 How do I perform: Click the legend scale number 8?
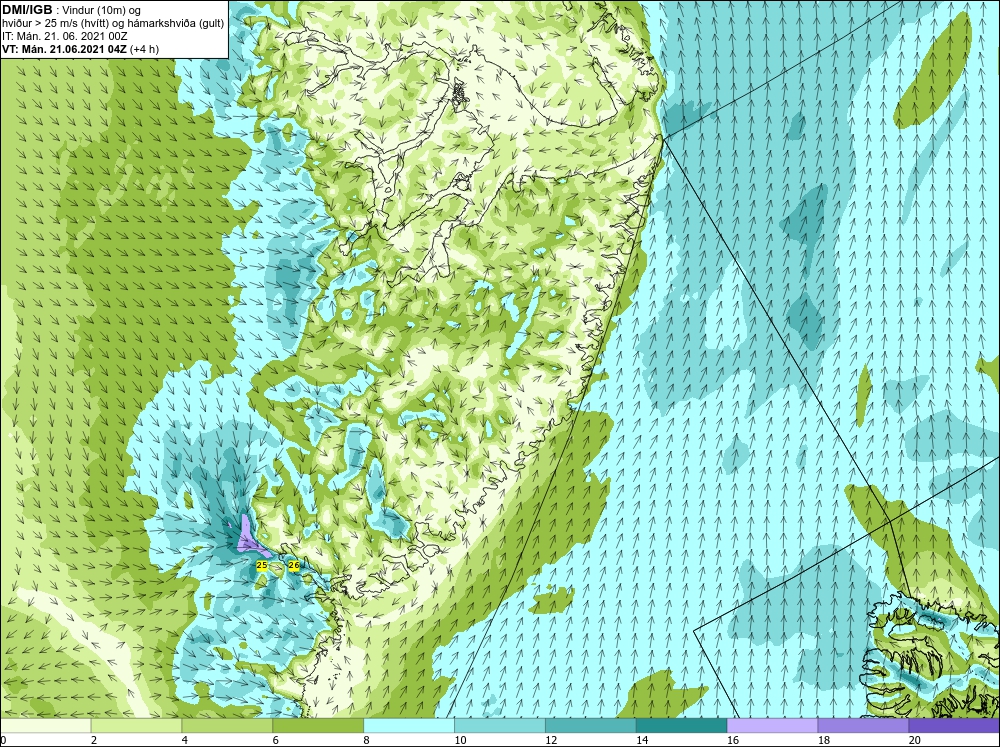coord(367,740)
